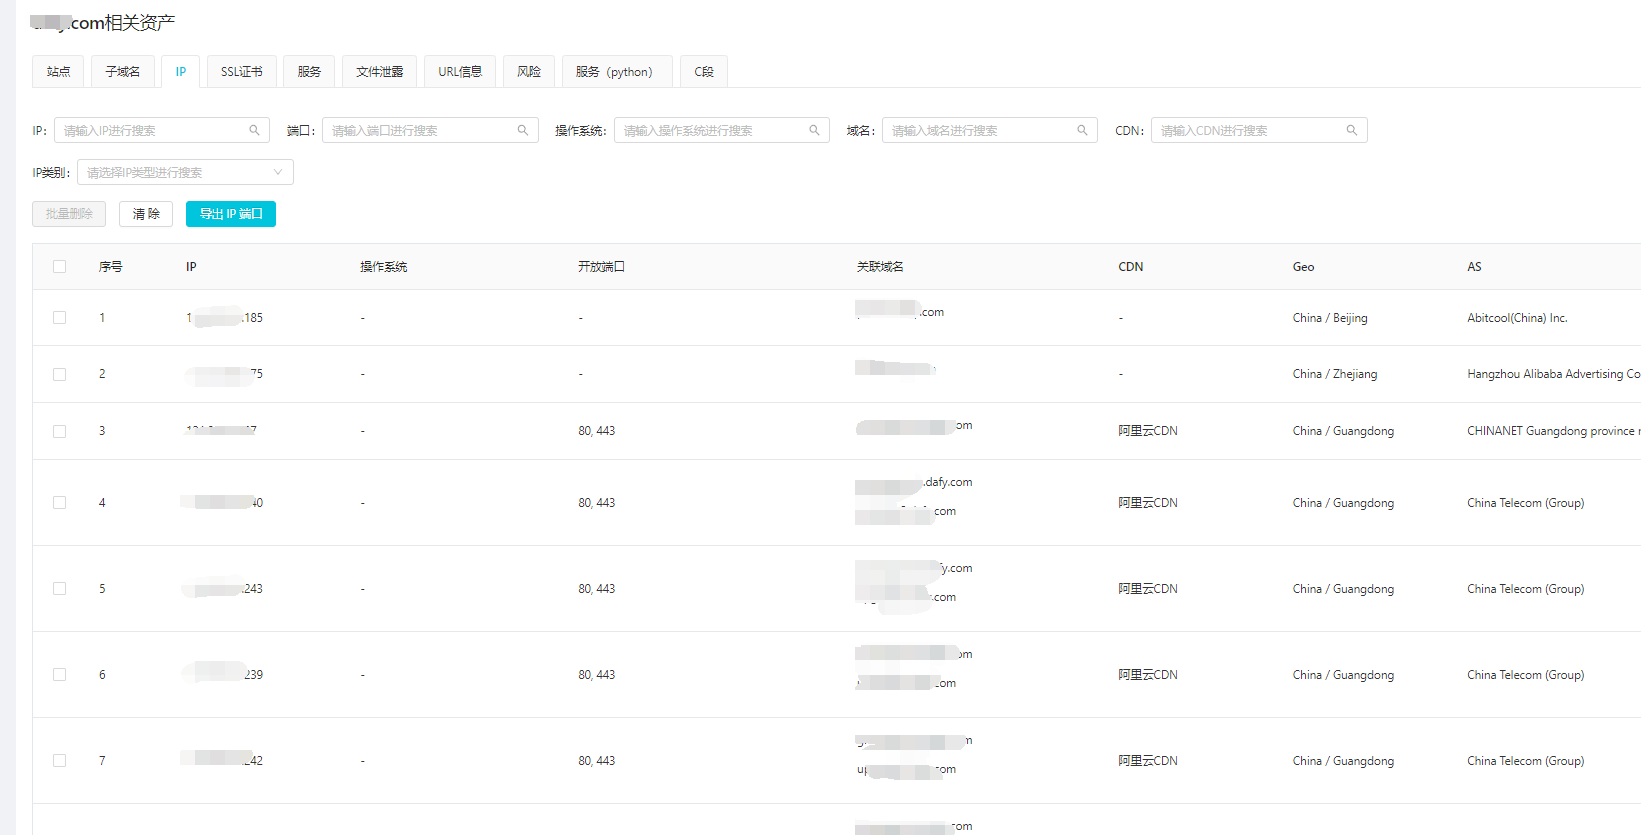The image size is (1641, 835).
Task: Click the search icon in OS filter
Action: point(814,130)
